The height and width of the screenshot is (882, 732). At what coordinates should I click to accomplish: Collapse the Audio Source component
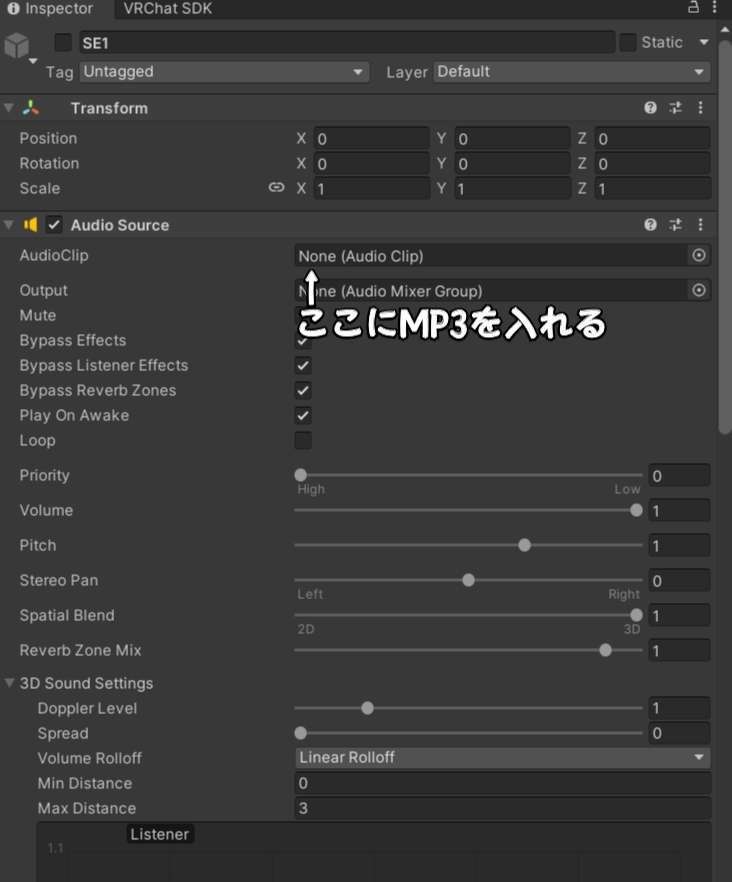tap(9, 224)
